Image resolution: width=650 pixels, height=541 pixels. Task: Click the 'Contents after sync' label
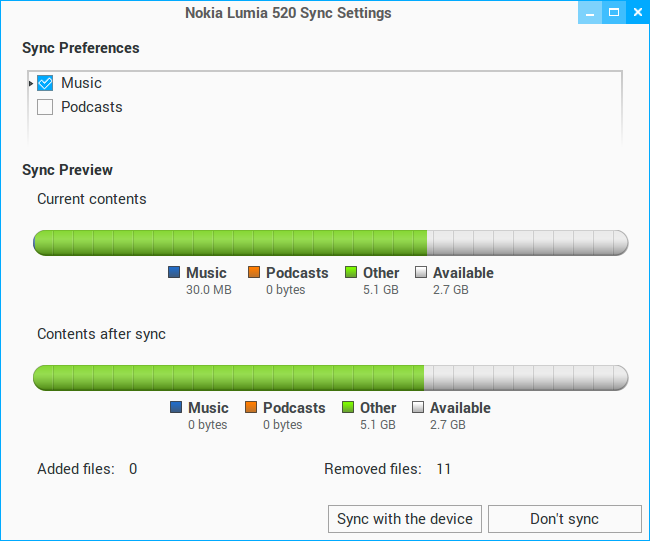(102, 334)
